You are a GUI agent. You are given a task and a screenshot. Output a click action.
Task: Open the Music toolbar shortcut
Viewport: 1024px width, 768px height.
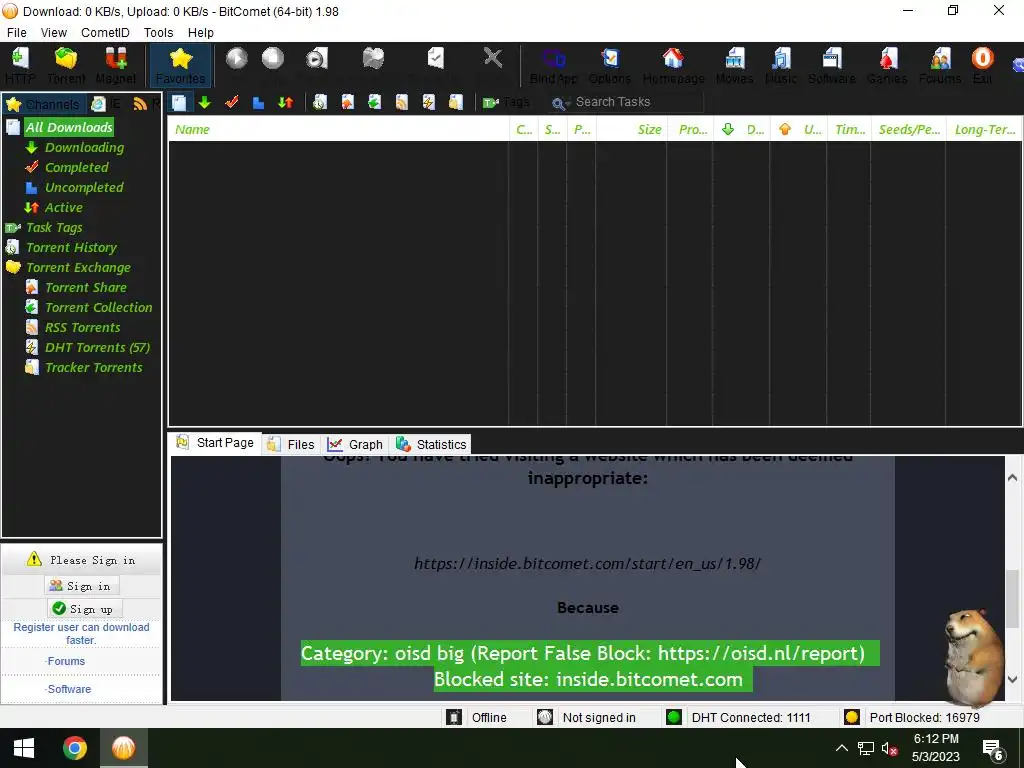click(780, 65)
